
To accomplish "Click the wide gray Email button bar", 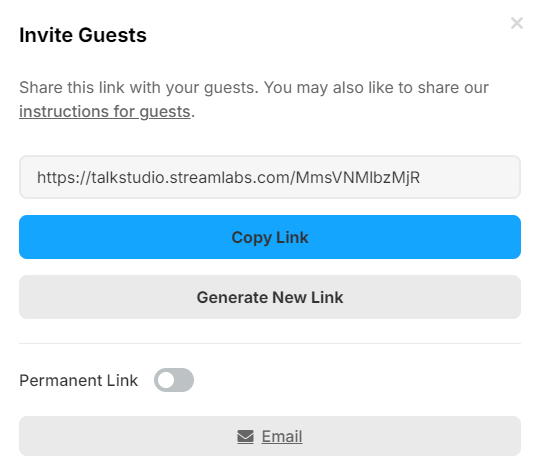I will pyautogui.click(x=270, y=436).
